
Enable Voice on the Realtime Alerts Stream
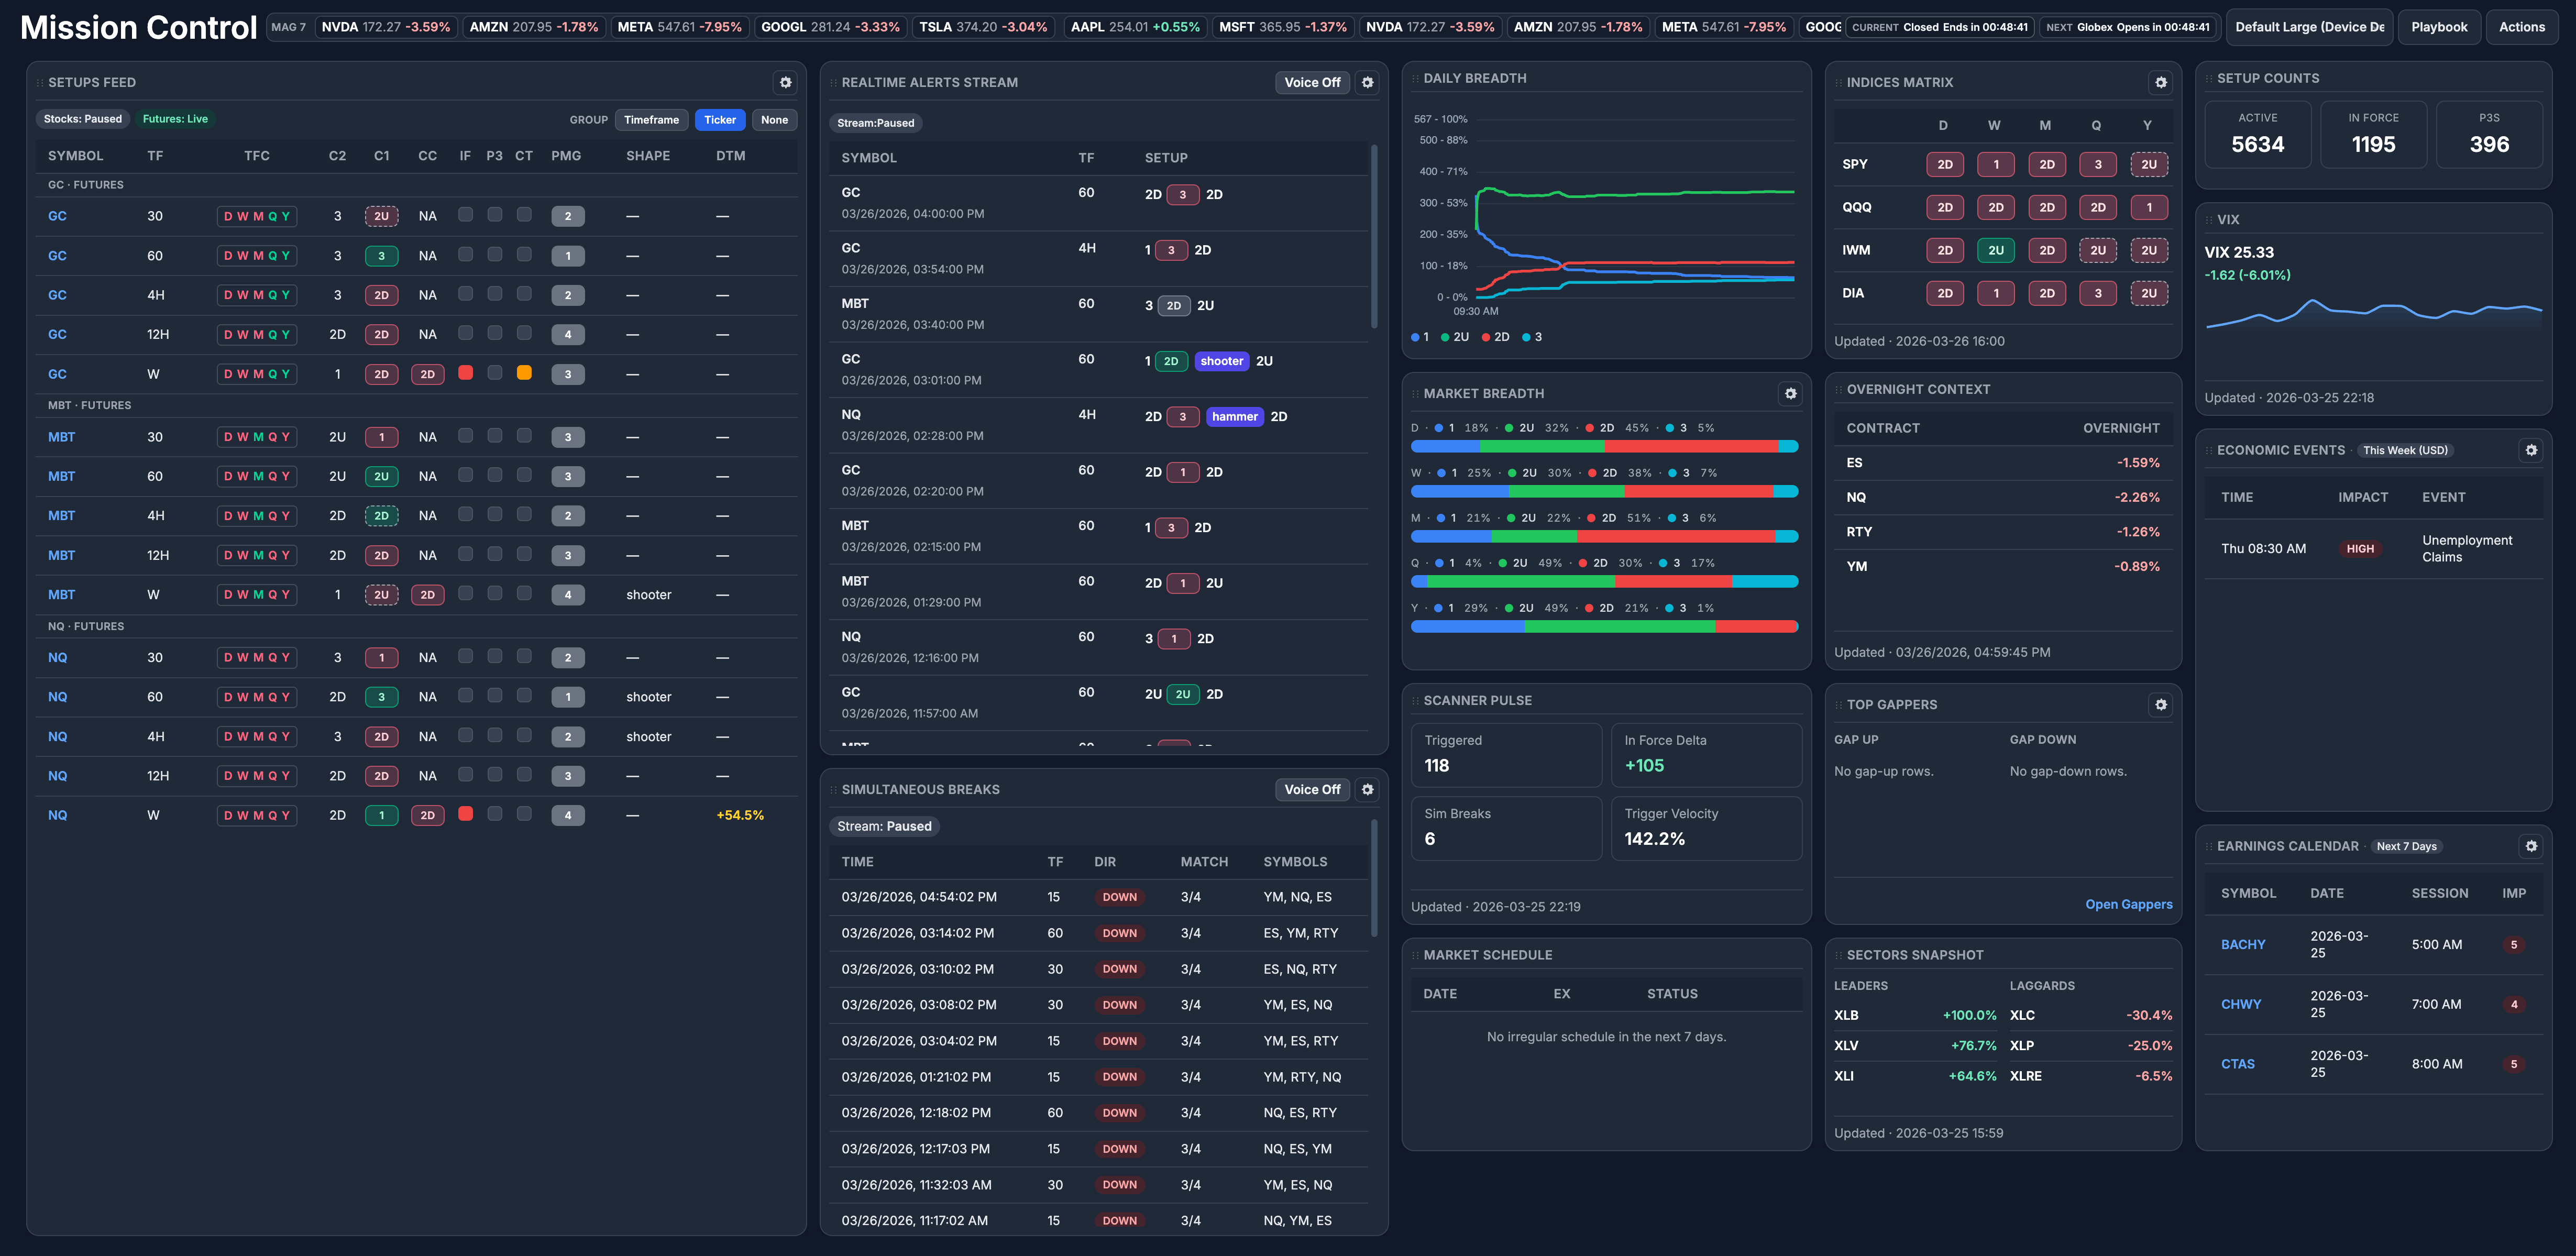point(1312,82)
